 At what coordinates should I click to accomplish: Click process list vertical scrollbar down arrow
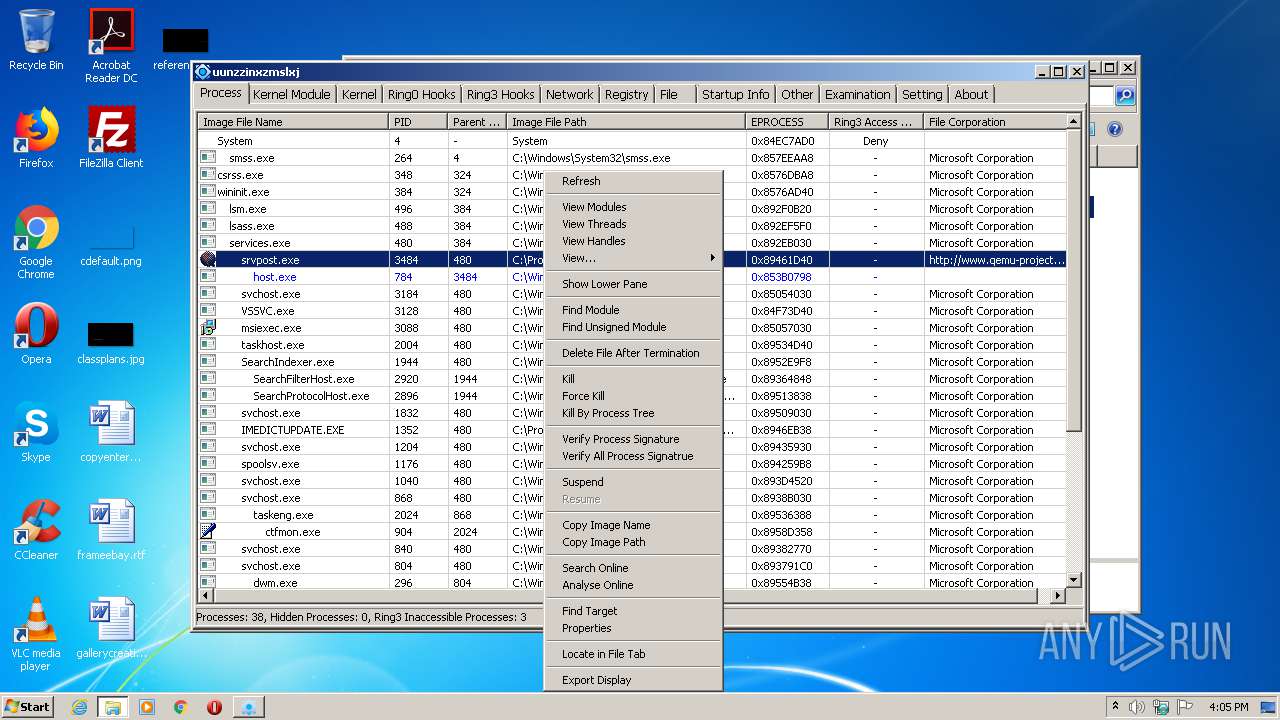pos(1073,580)
